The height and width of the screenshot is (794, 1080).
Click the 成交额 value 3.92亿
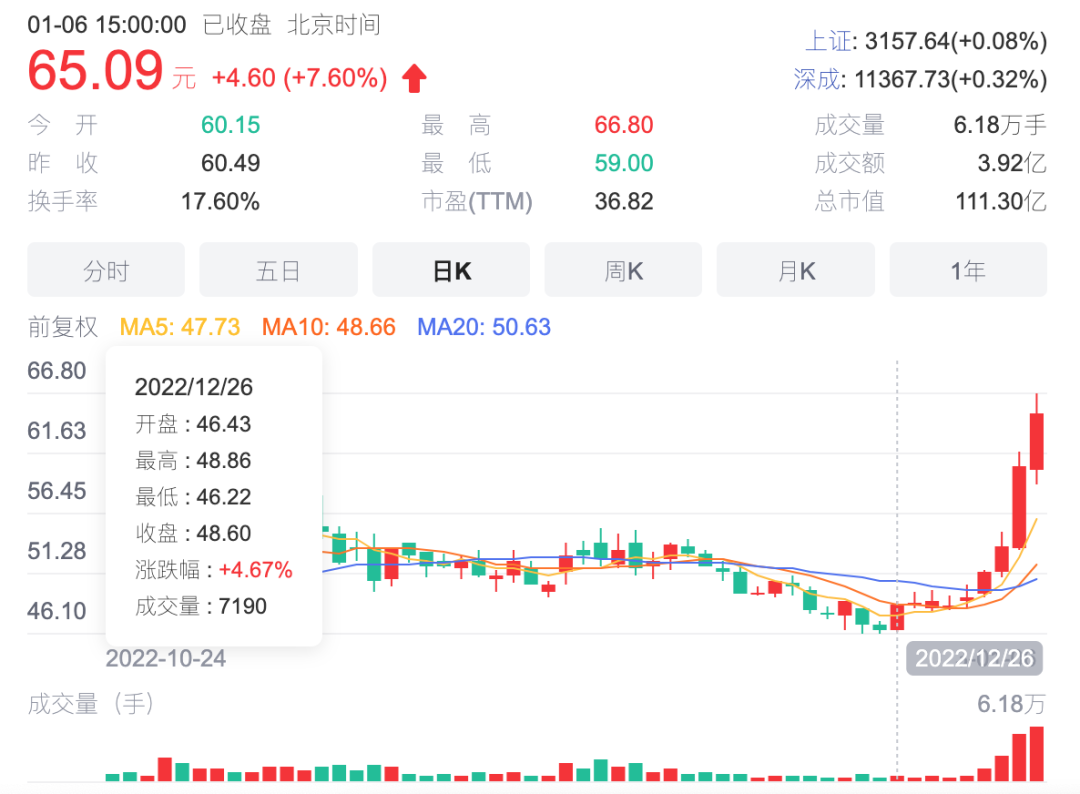point(1012,163)
